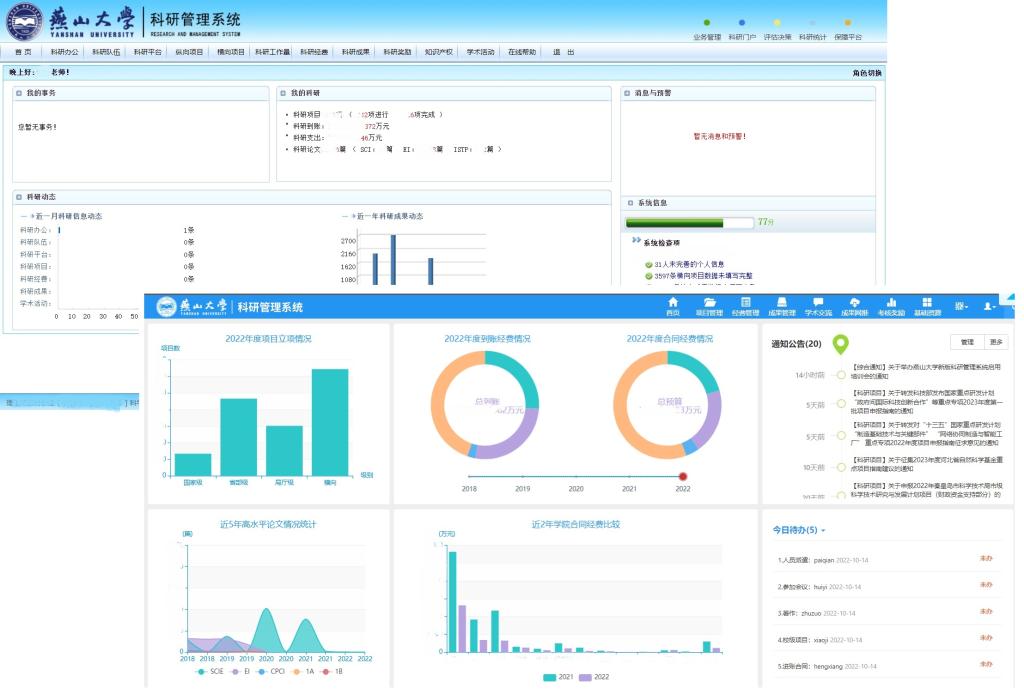Select the 2022 point on year timeline slider
Screen dimensions: 1024x700
(683, 476)
